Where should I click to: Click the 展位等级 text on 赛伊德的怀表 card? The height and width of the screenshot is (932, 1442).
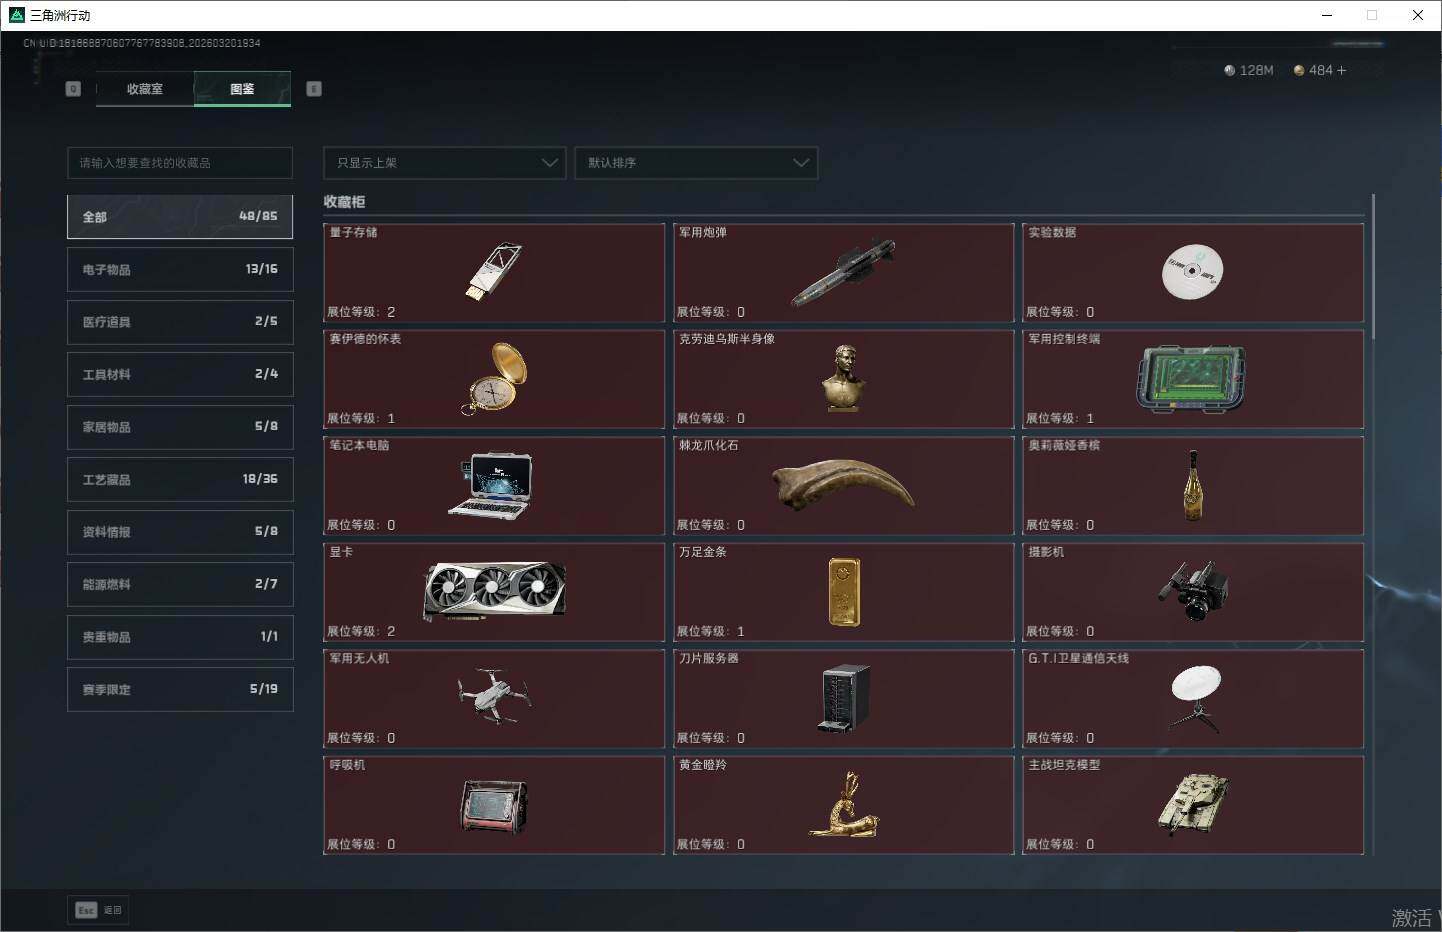pos(361,418)
